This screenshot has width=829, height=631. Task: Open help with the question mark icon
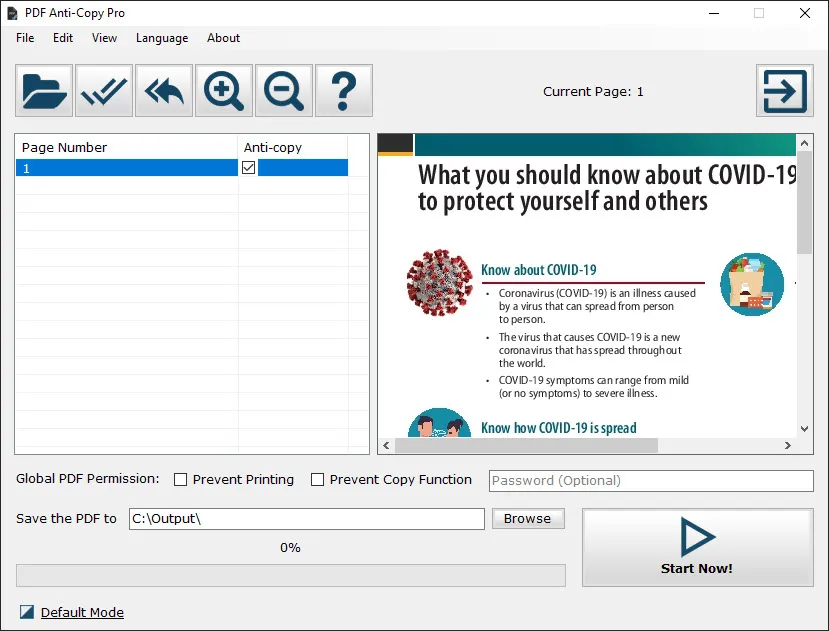(344, 90)
